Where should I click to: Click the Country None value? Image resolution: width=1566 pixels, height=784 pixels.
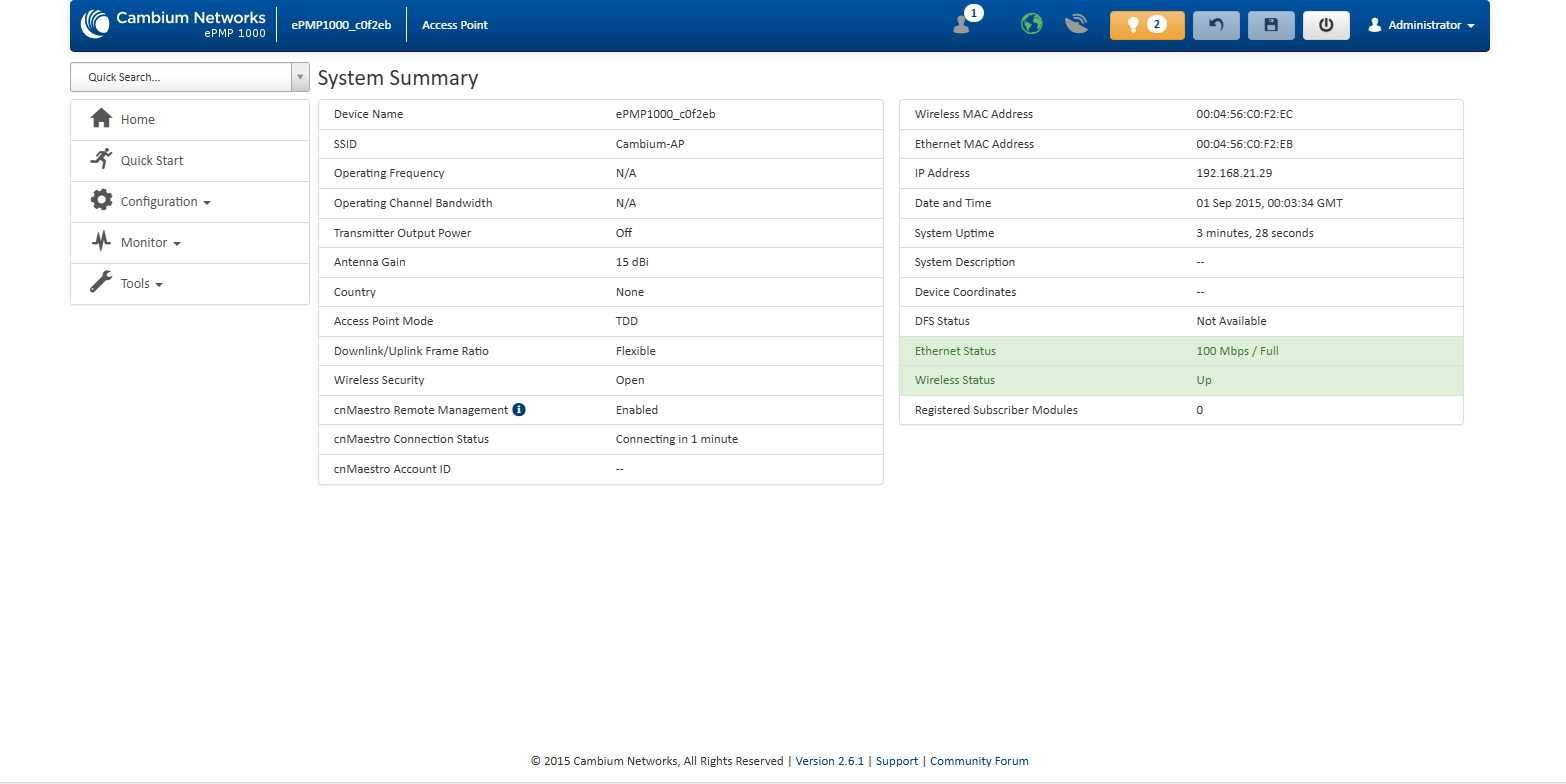point(630,292)
